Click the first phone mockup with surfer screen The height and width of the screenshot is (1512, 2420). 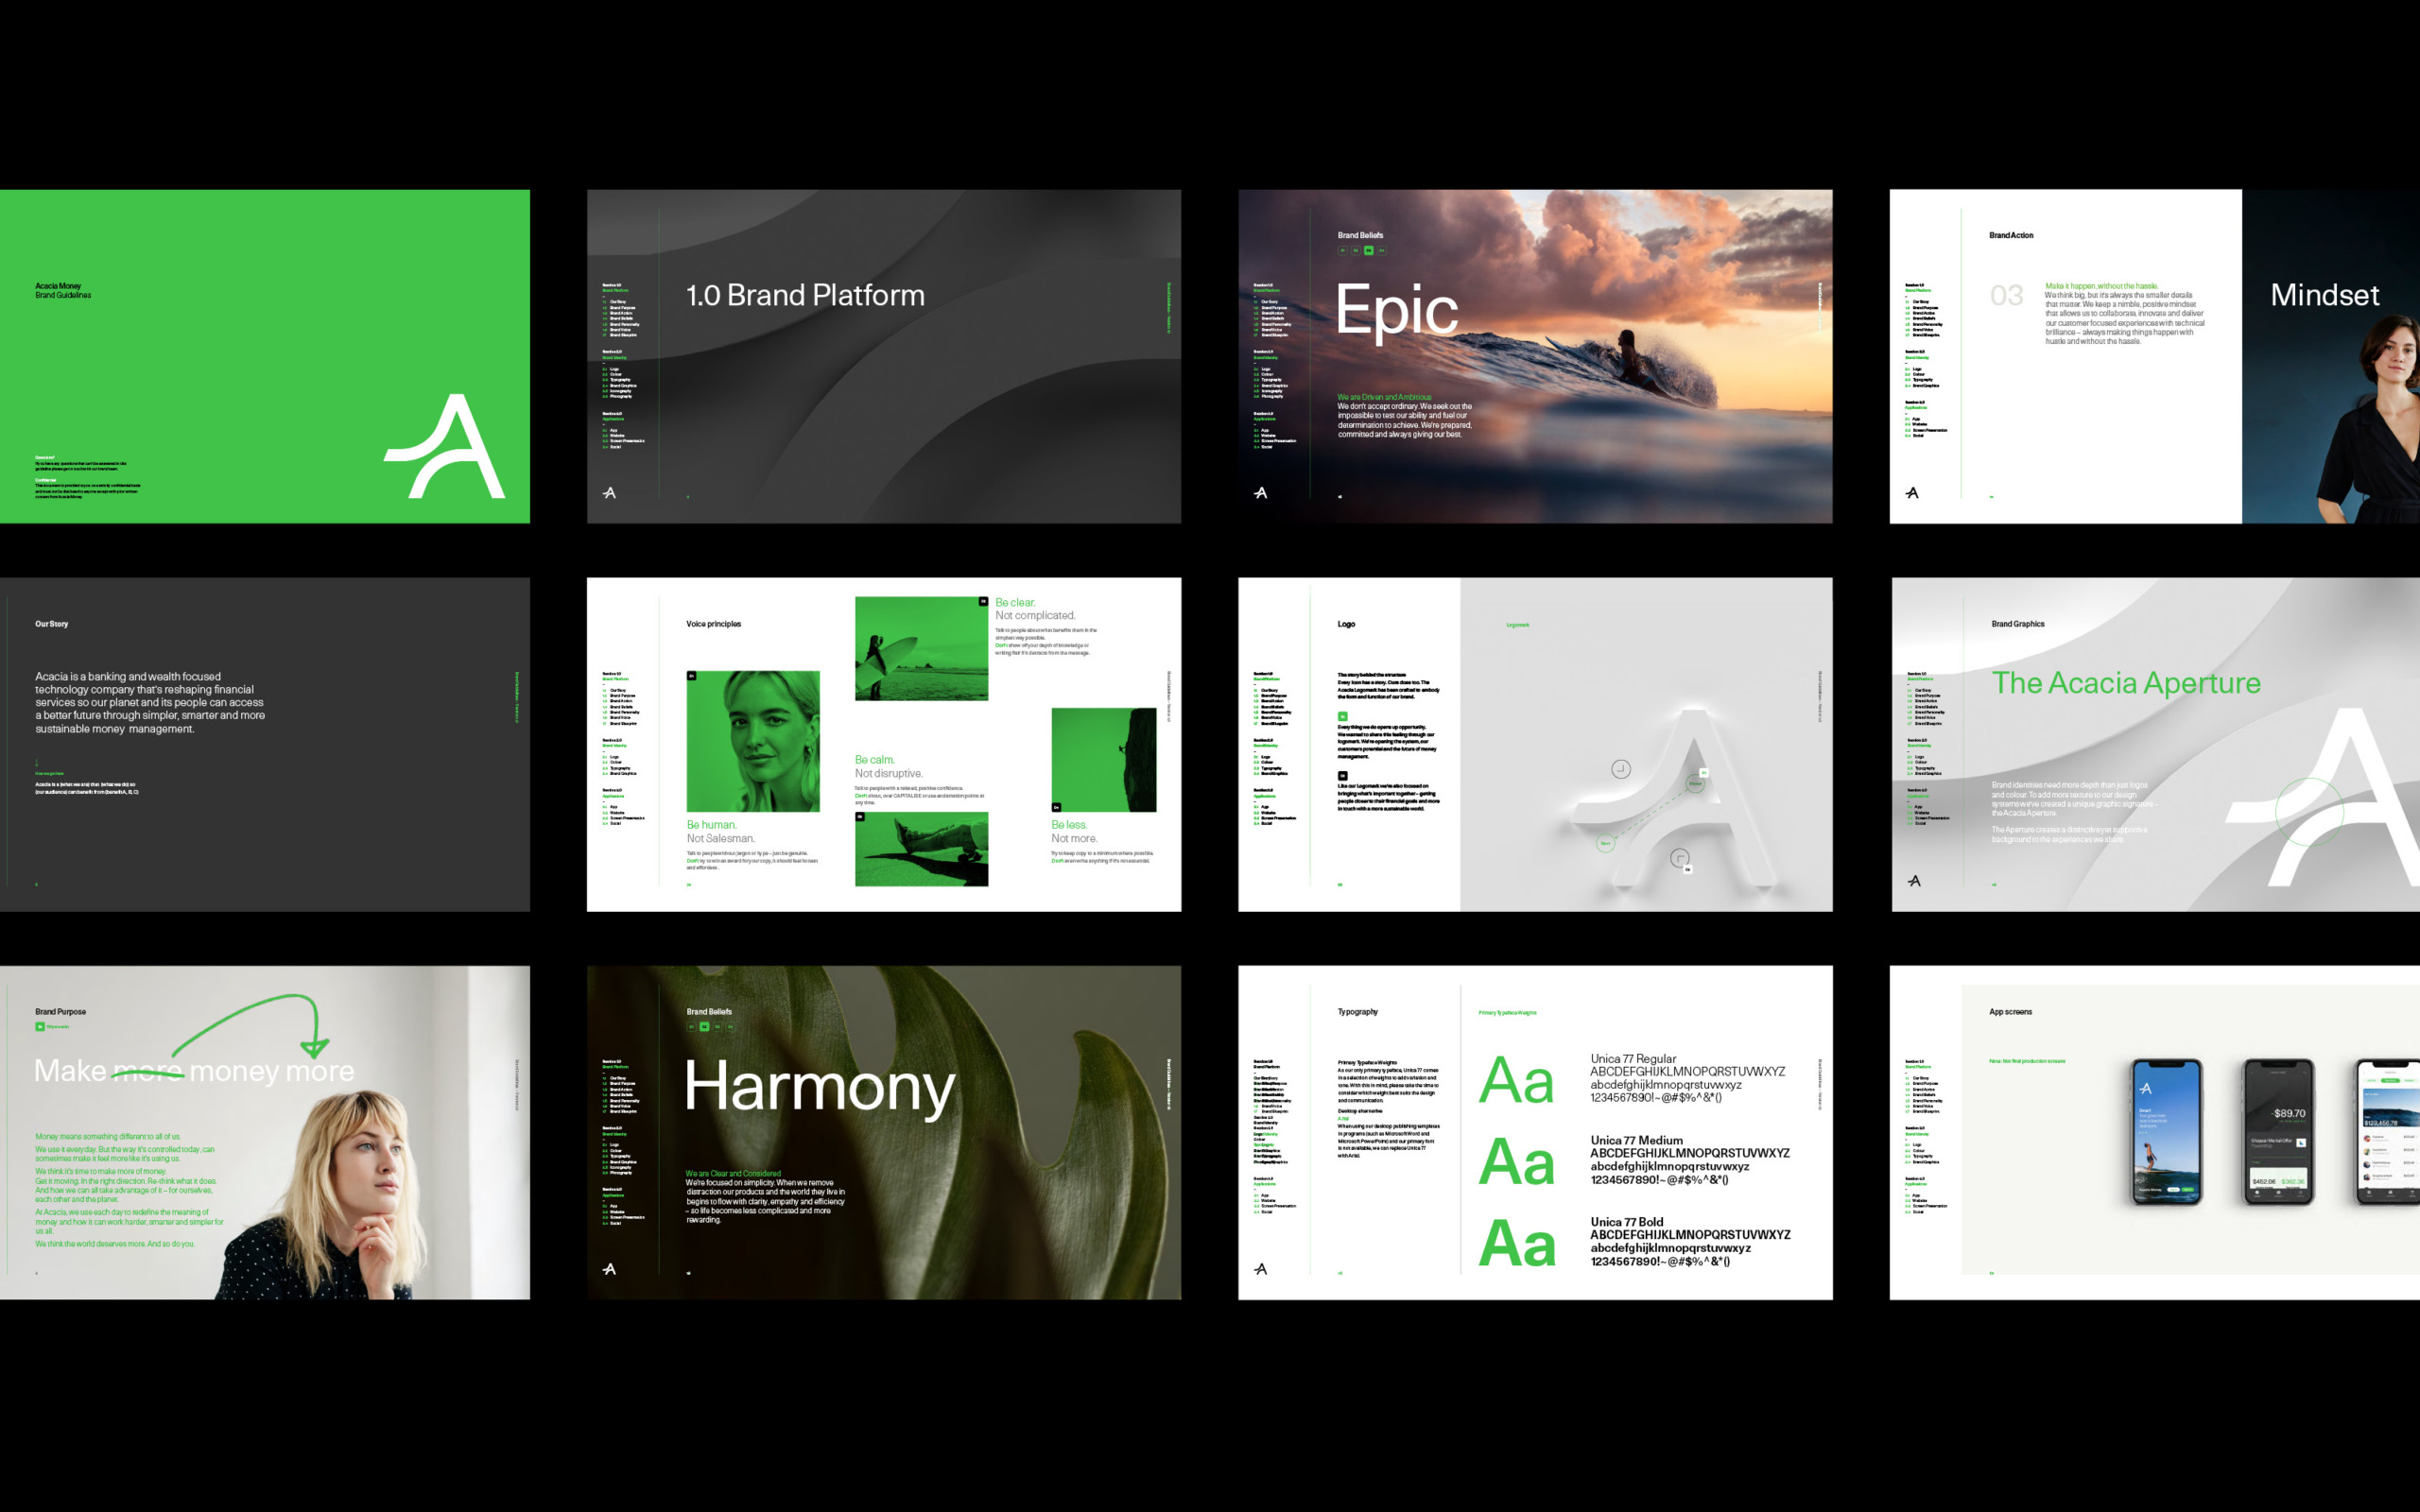pos(2166,1131)
